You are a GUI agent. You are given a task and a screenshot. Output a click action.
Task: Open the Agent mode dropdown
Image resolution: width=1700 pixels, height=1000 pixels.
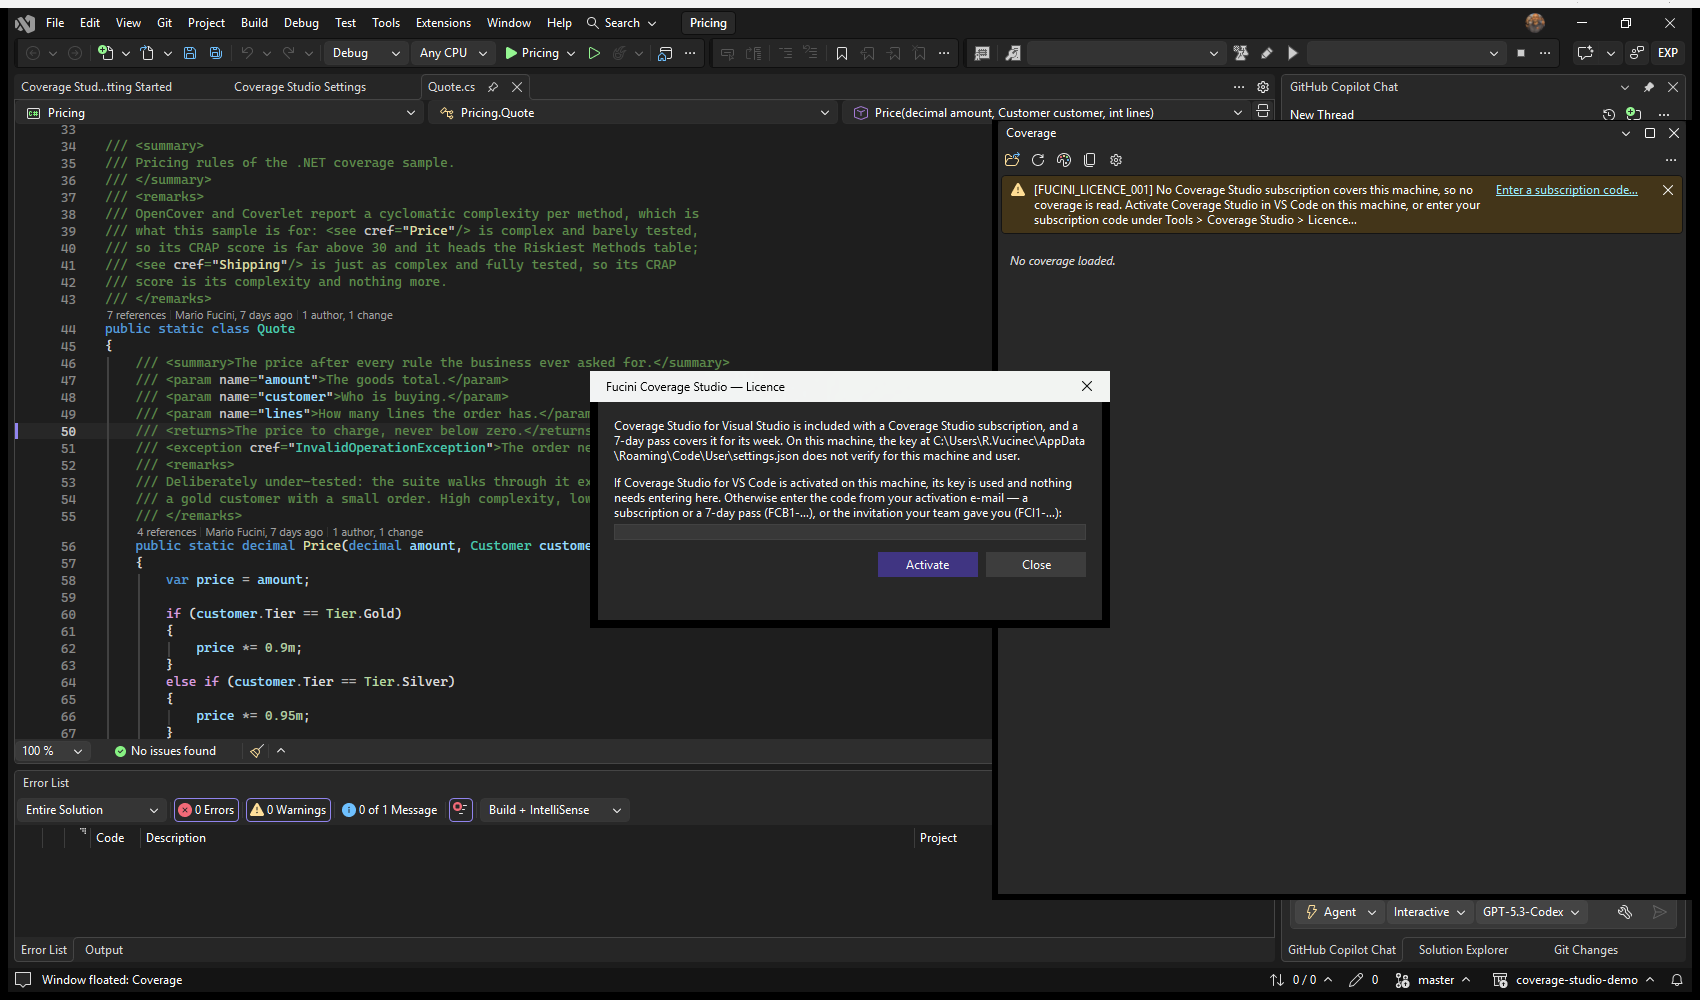pos(1340,912)
